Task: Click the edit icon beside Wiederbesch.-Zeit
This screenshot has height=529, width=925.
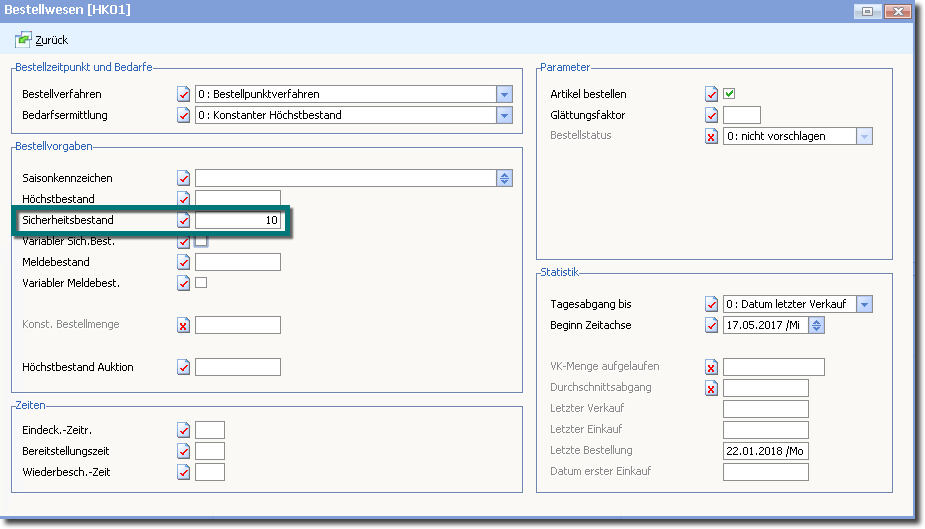Action: (x=183, y=472)
